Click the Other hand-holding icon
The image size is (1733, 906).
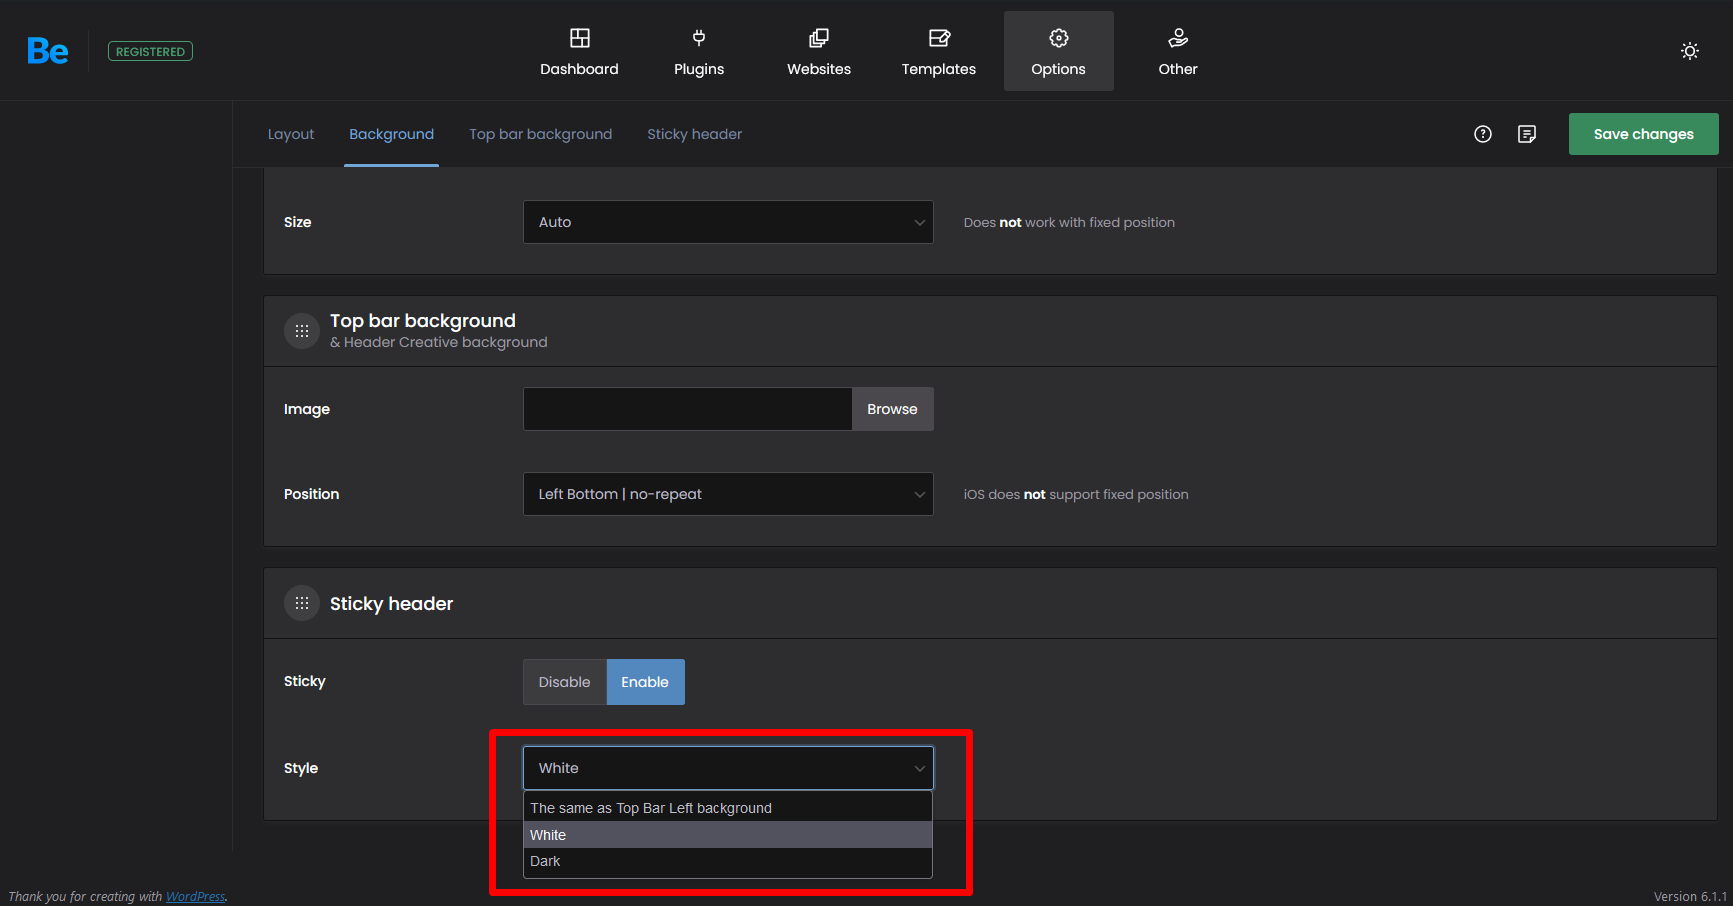pos(1178,38)
